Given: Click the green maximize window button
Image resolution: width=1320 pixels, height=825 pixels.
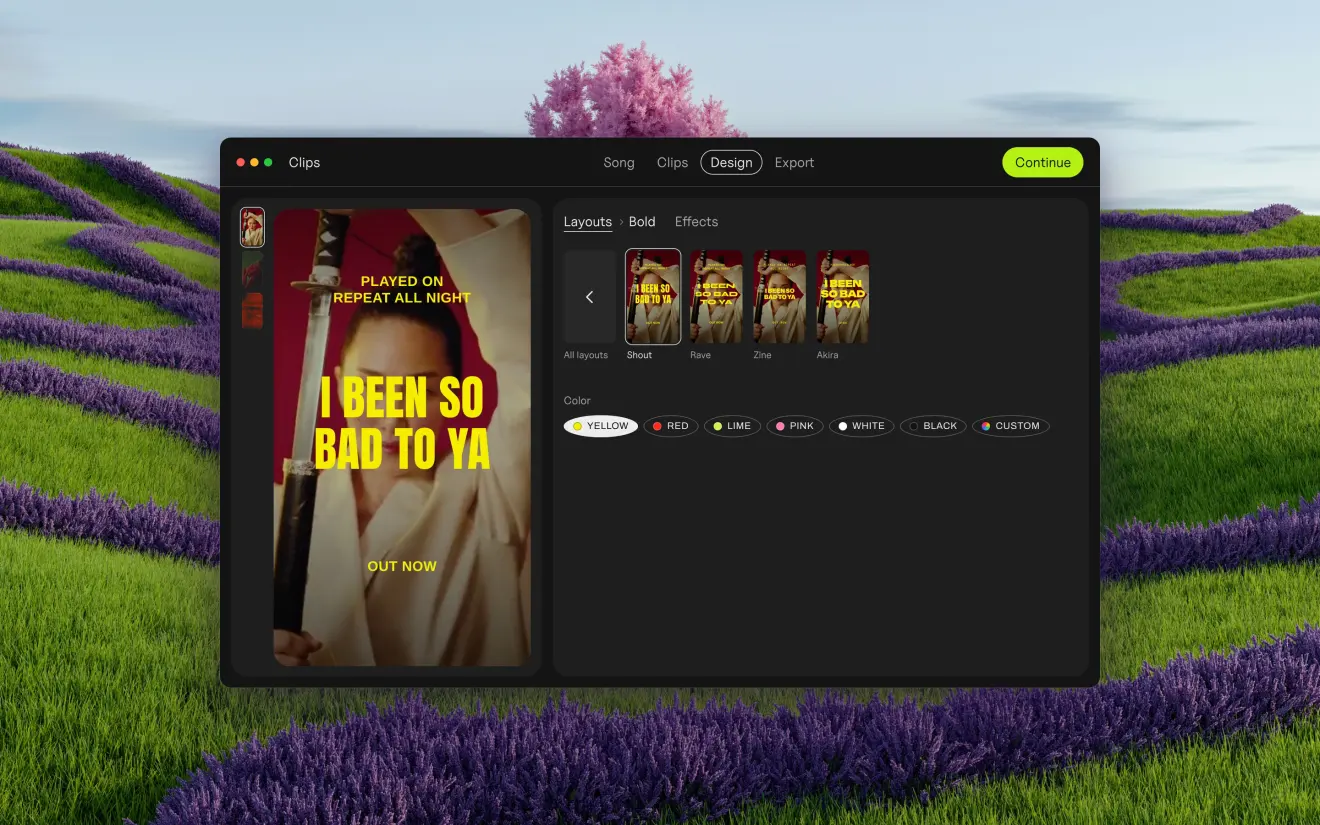Looking at the screenshot, I should [x=268, y=163].
